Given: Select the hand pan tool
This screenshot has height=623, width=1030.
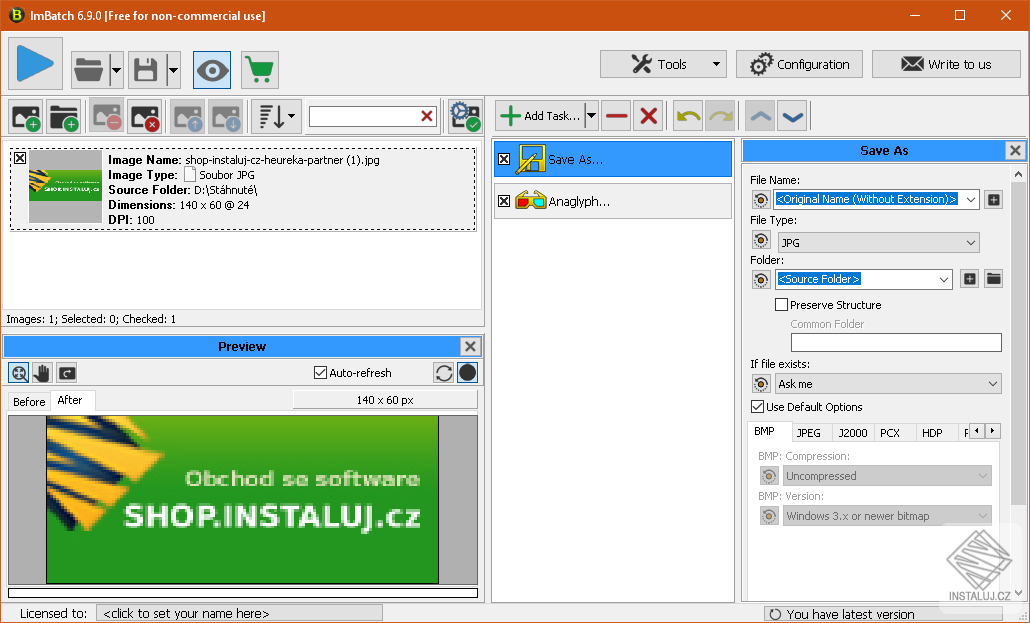Looking at the screenshot, I should tap(42, 373).
